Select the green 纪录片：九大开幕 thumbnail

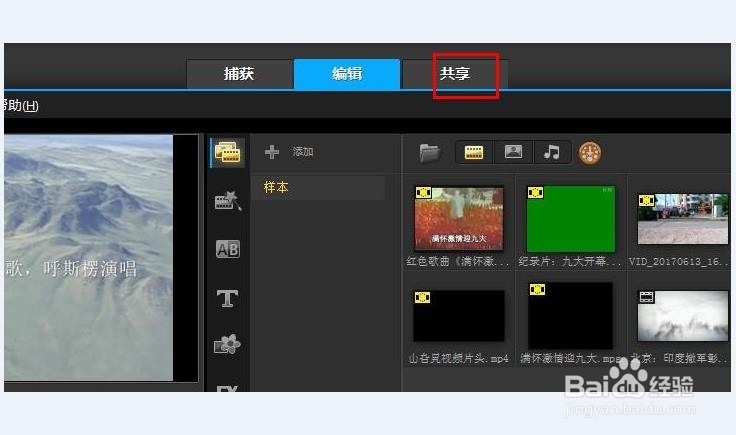pos(571,219)
